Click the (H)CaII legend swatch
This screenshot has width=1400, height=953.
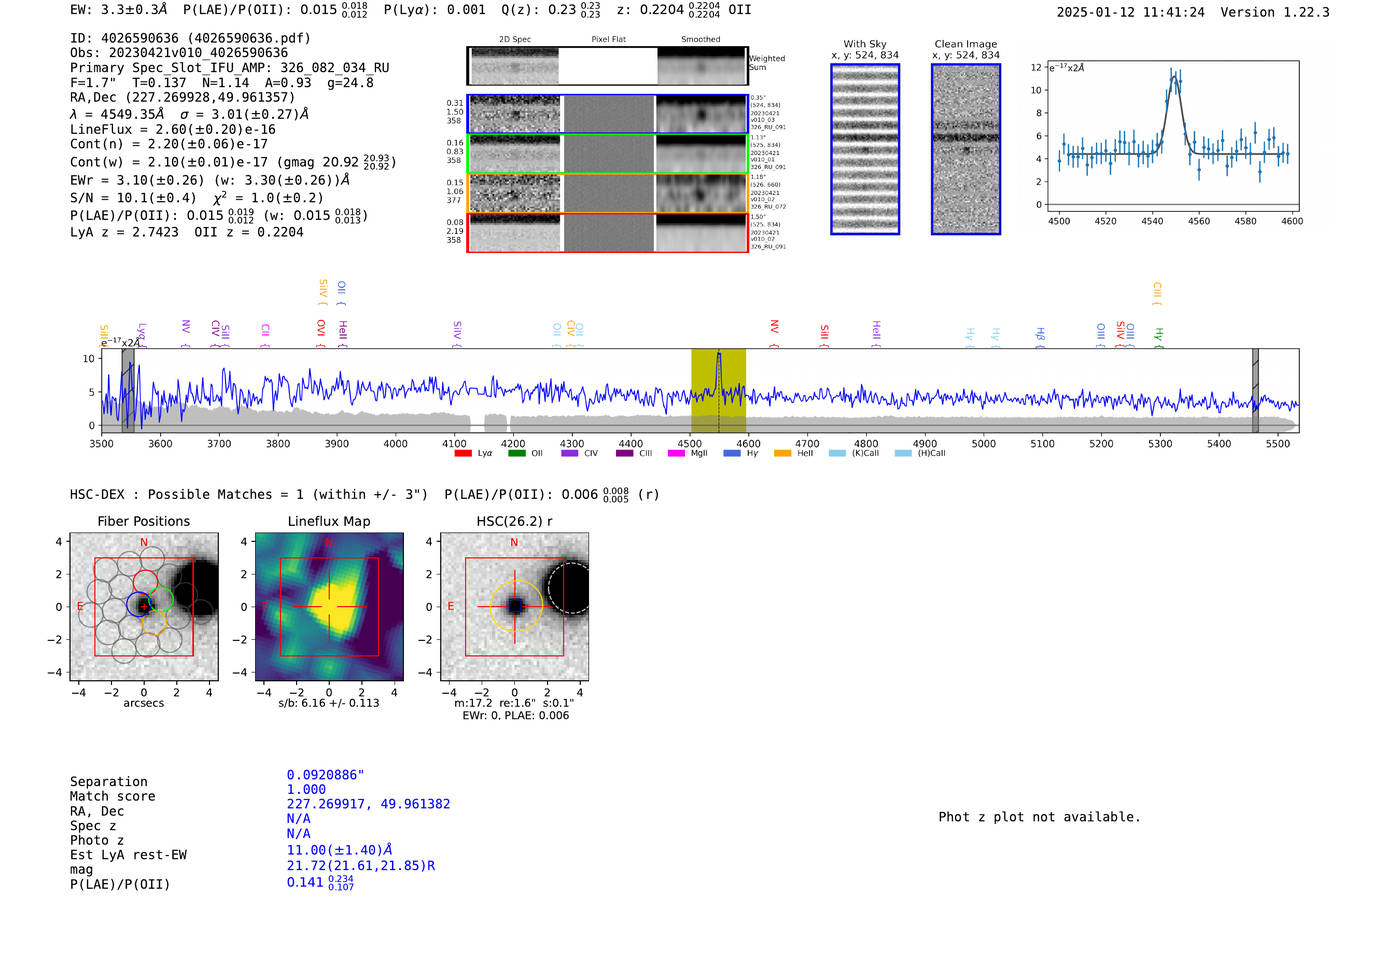903,453
